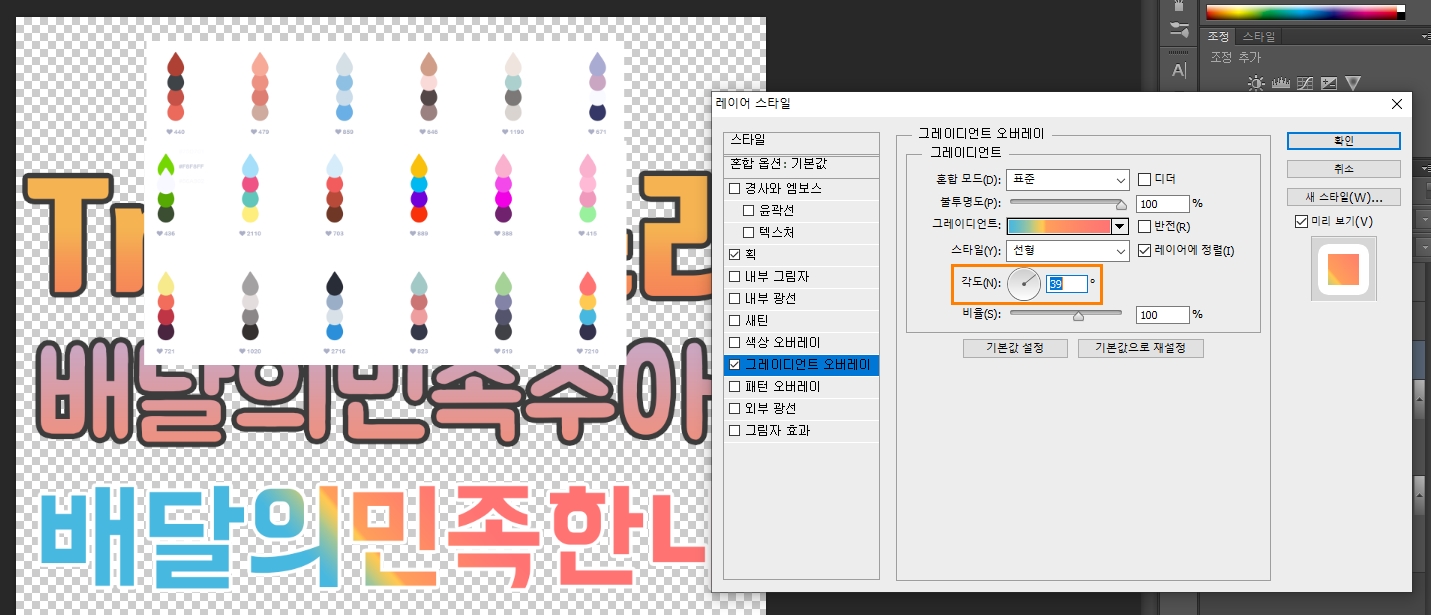
Task: Add an Exposure adjustment
Action: [x=1329, y=83]
